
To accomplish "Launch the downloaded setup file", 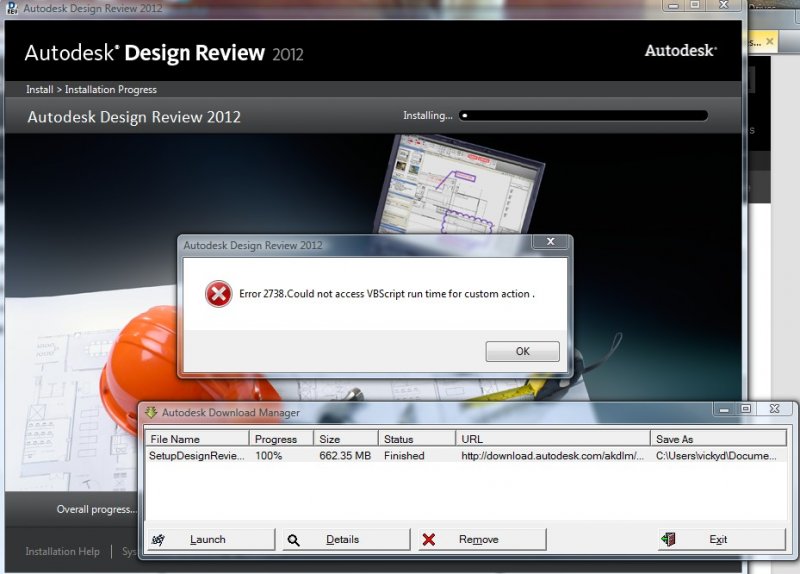I will 211,539.
